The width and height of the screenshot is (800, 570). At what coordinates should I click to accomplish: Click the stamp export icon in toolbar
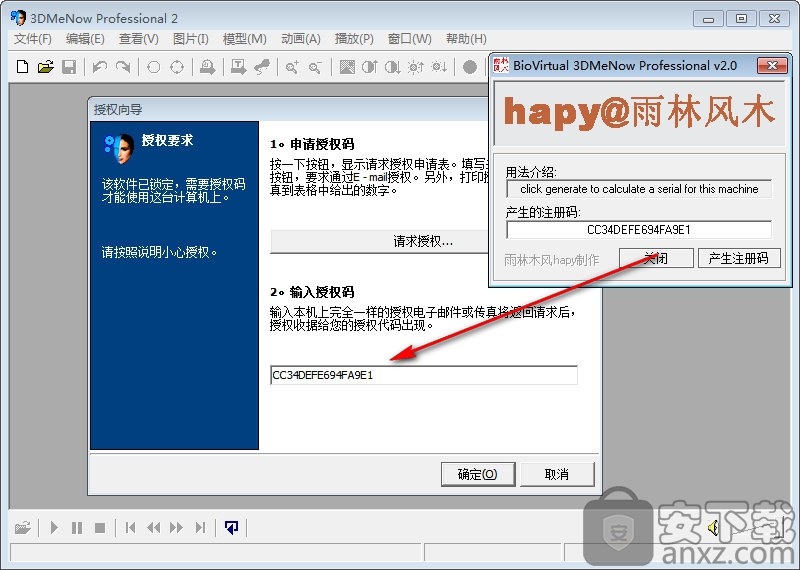coord(207,67)
